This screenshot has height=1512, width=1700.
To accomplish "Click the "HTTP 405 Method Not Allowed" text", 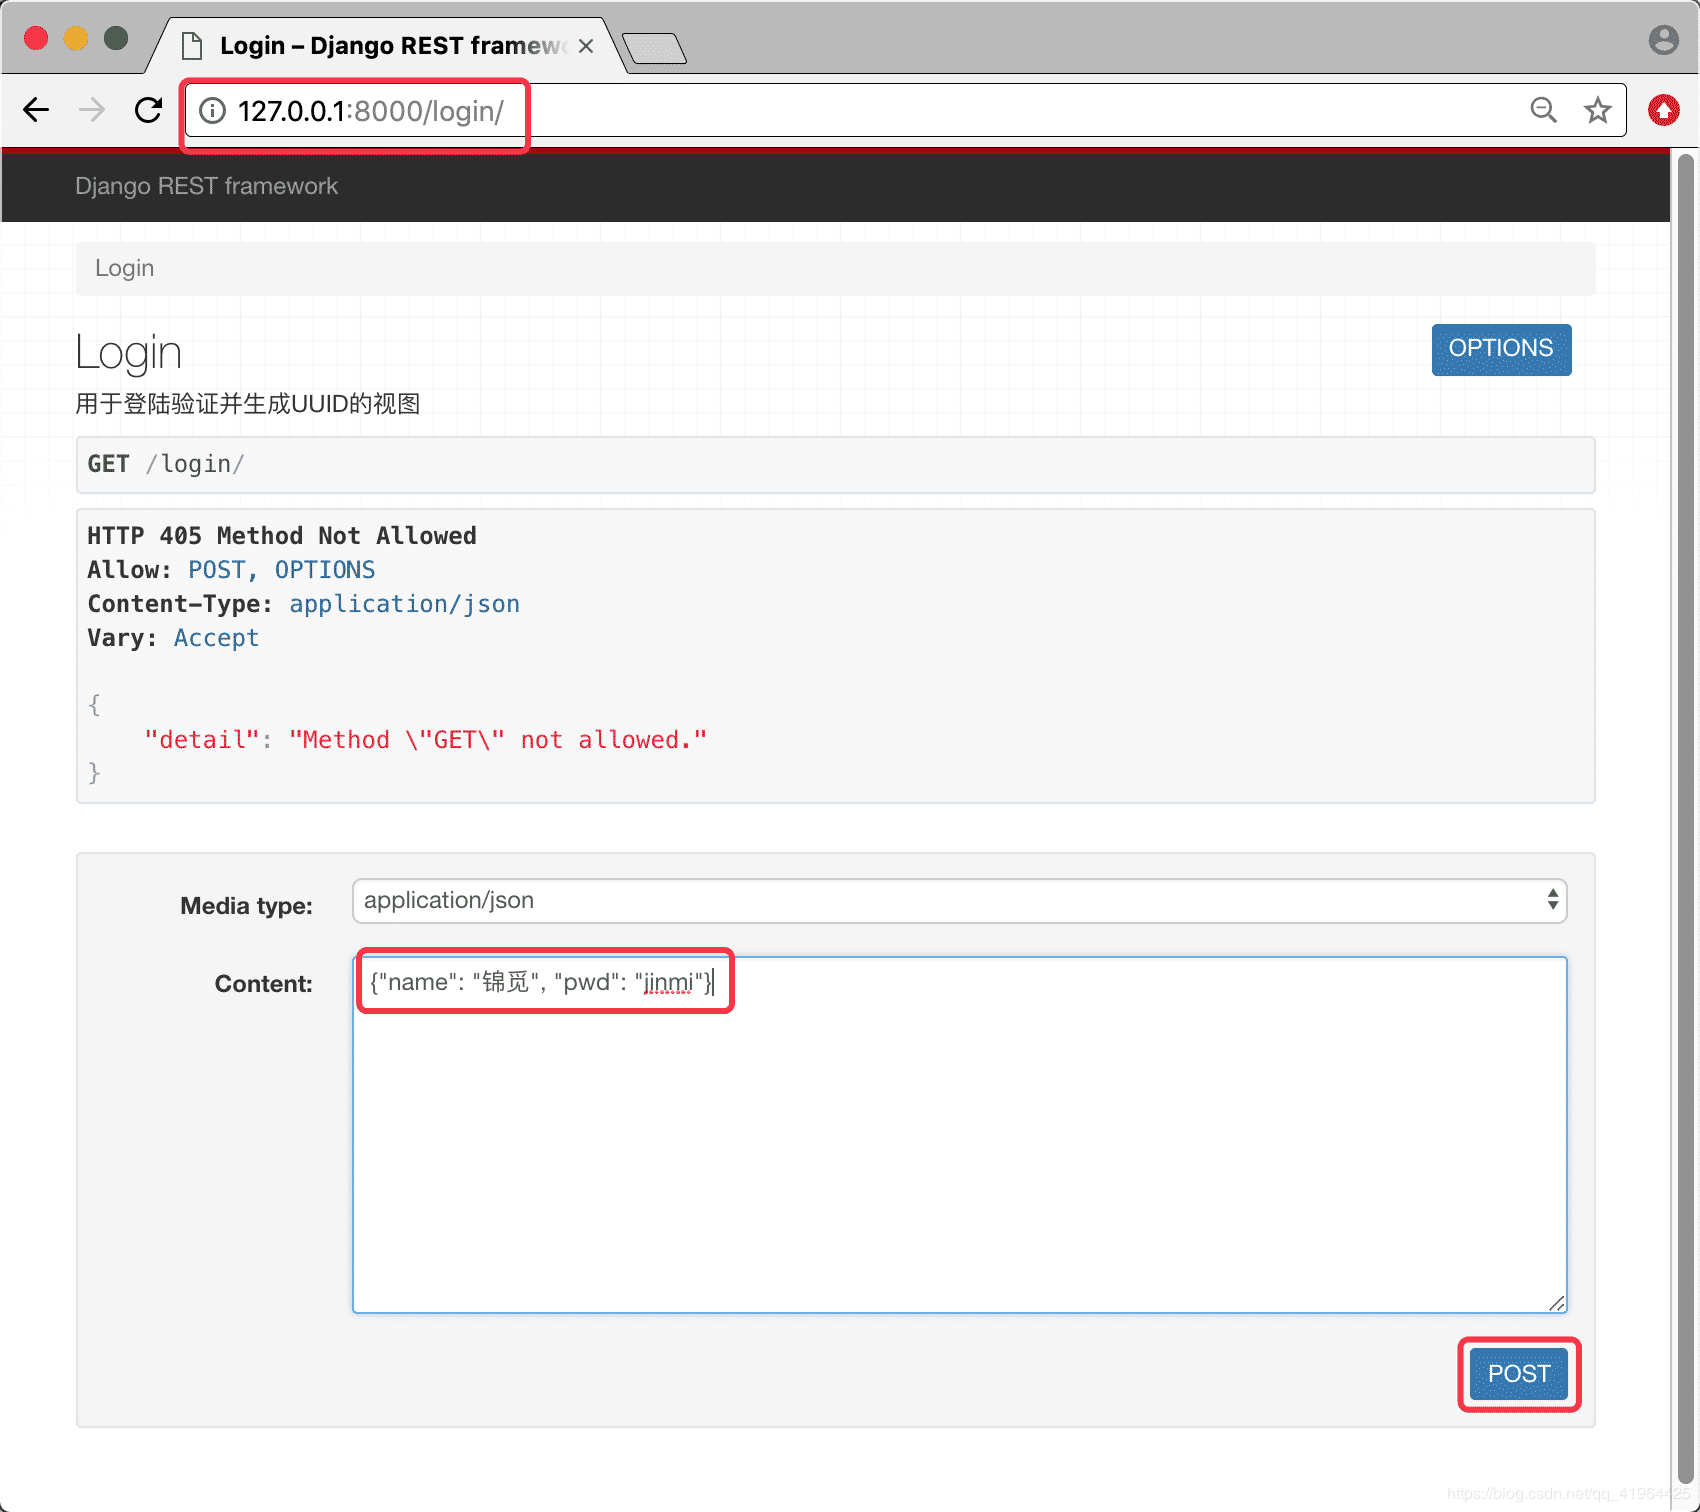I will coord(282,536).
